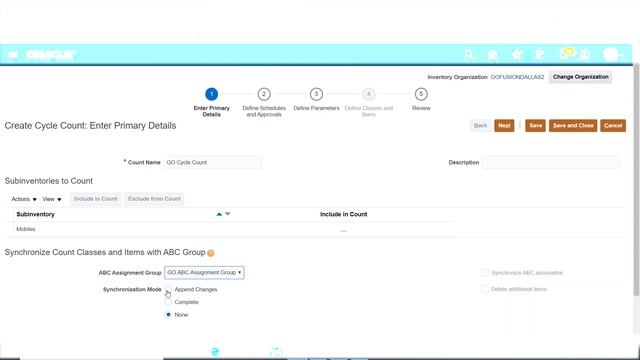Image resolution: width=640 pixels, height=360 pixels.
Task: Click the Next button
Action: (504, 126)
